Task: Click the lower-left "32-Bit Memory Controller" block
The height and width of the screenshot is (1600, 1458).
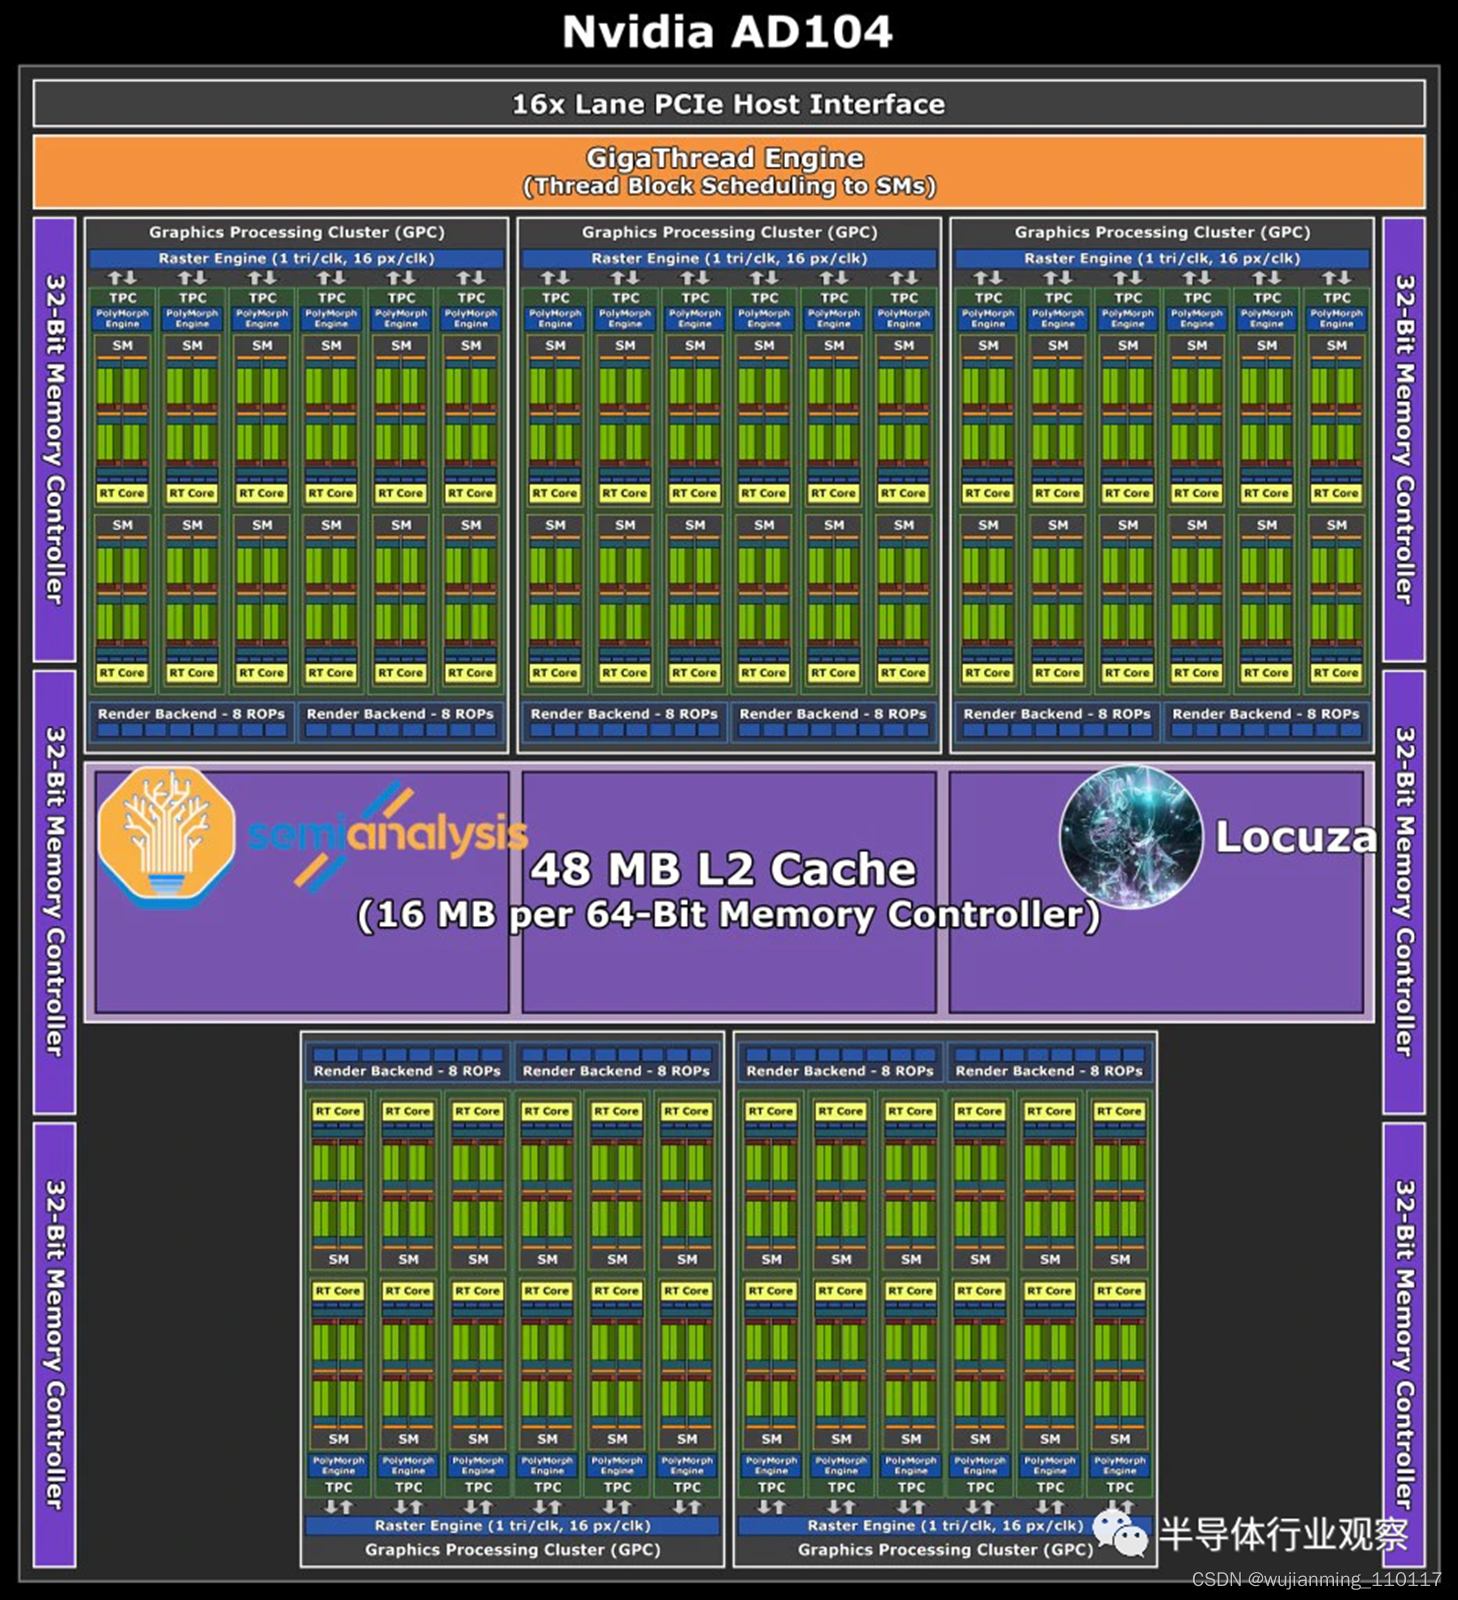Action: point(55,1344)
